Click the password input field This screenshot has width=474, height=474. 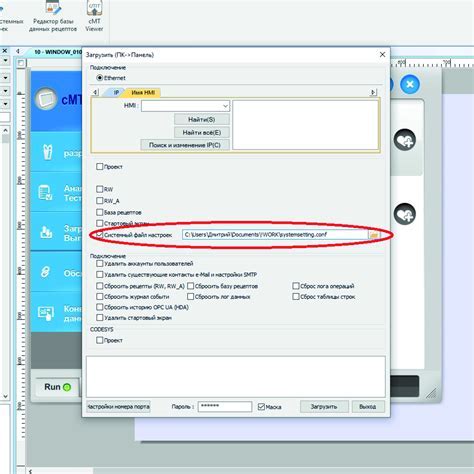coord(225,407)
